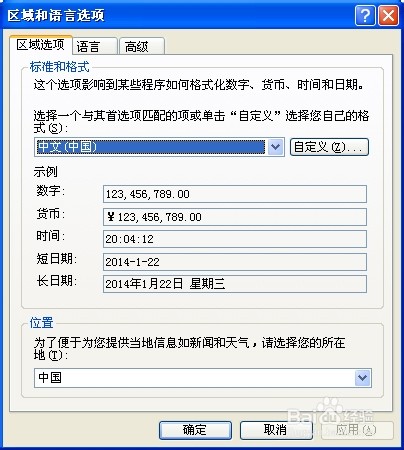Click the 取消 cancel button
The image size is (404, 450).
coord(276,430)
